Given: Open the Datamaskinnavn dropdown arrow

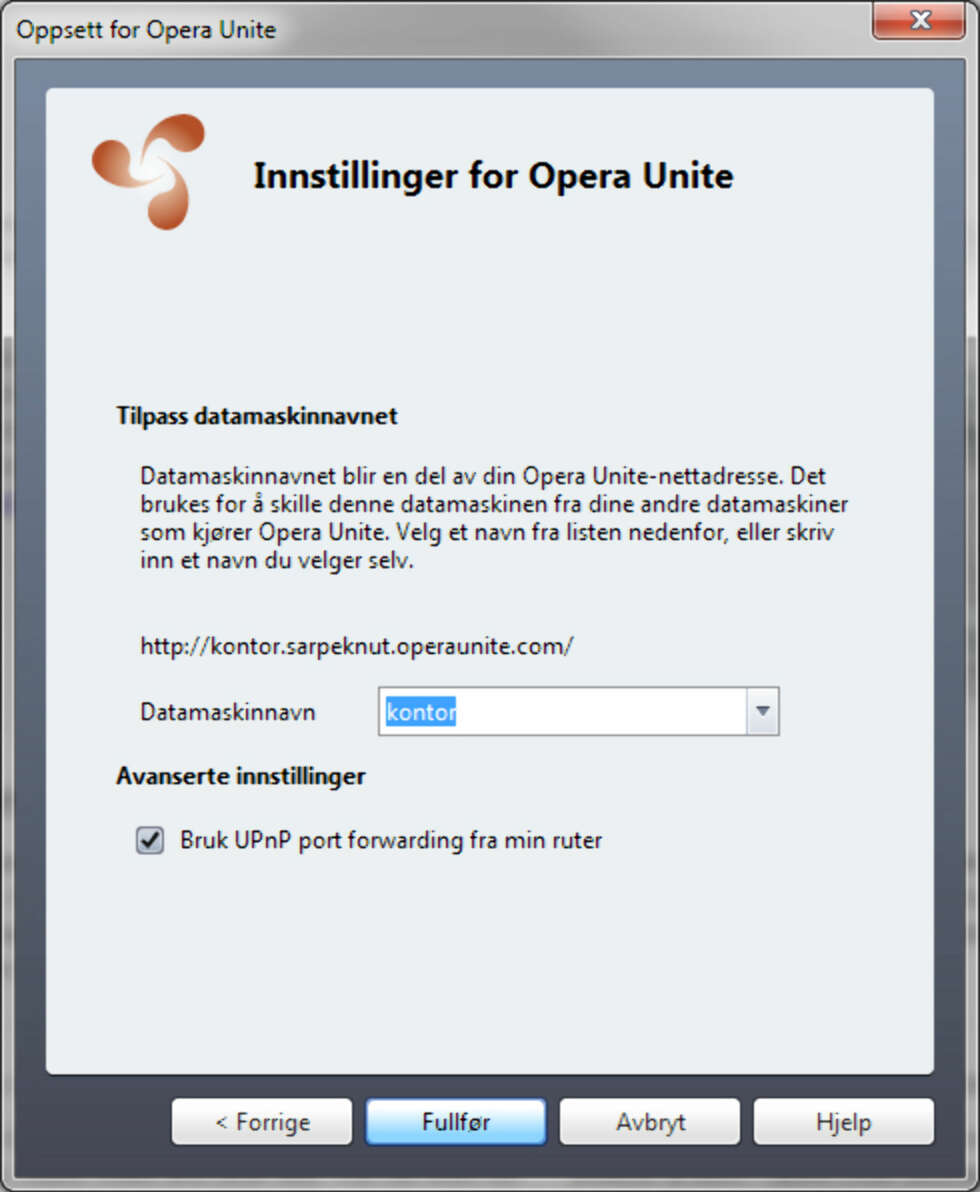Looking at the screenshot, I should click(763, 712).
